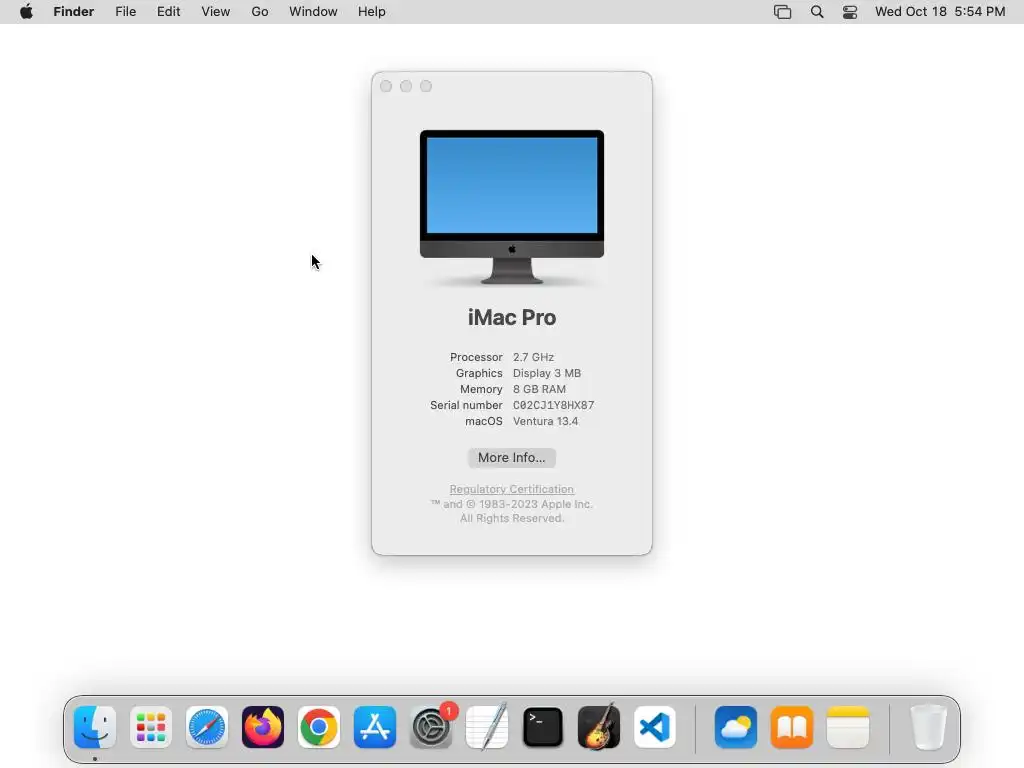Open the Weather app from the Dock
The height and width of the screenshot is (768, 1024).
[x=736, y=727]
